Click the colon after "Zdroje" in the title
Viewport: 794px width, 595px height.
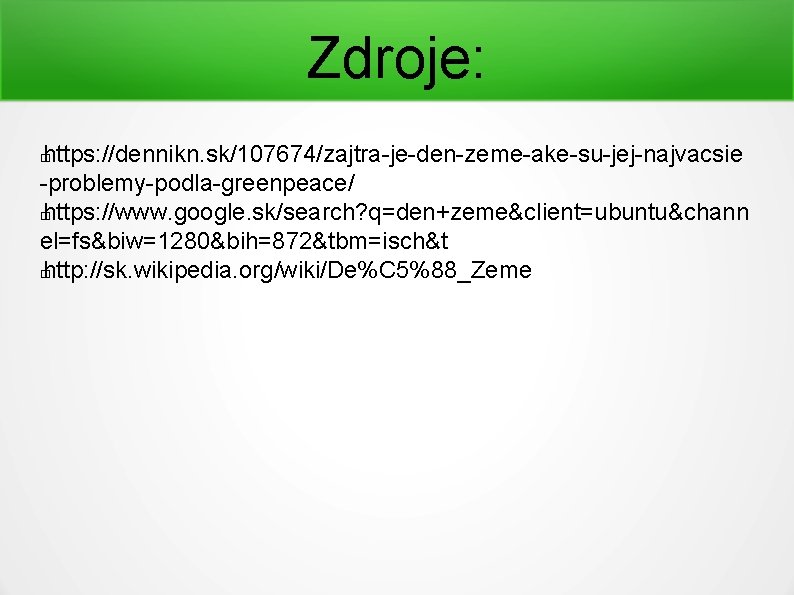pos(479,64)
